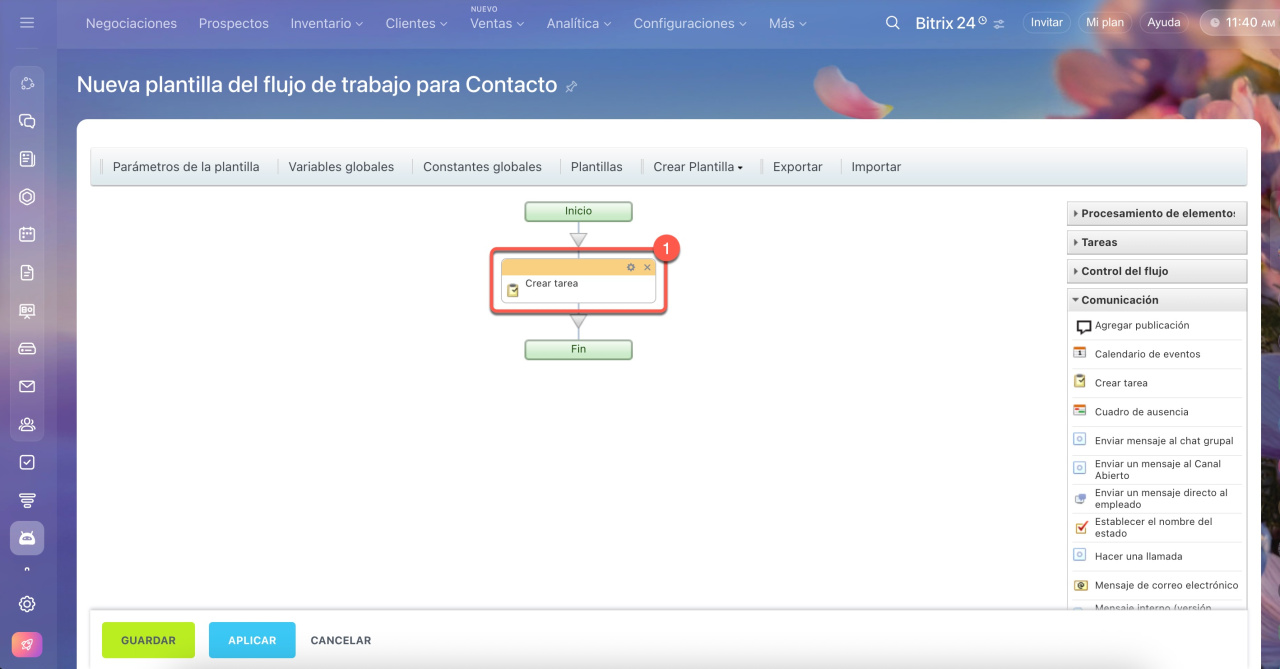Go to Prospectos in top menu

click(x=234, y=23)
